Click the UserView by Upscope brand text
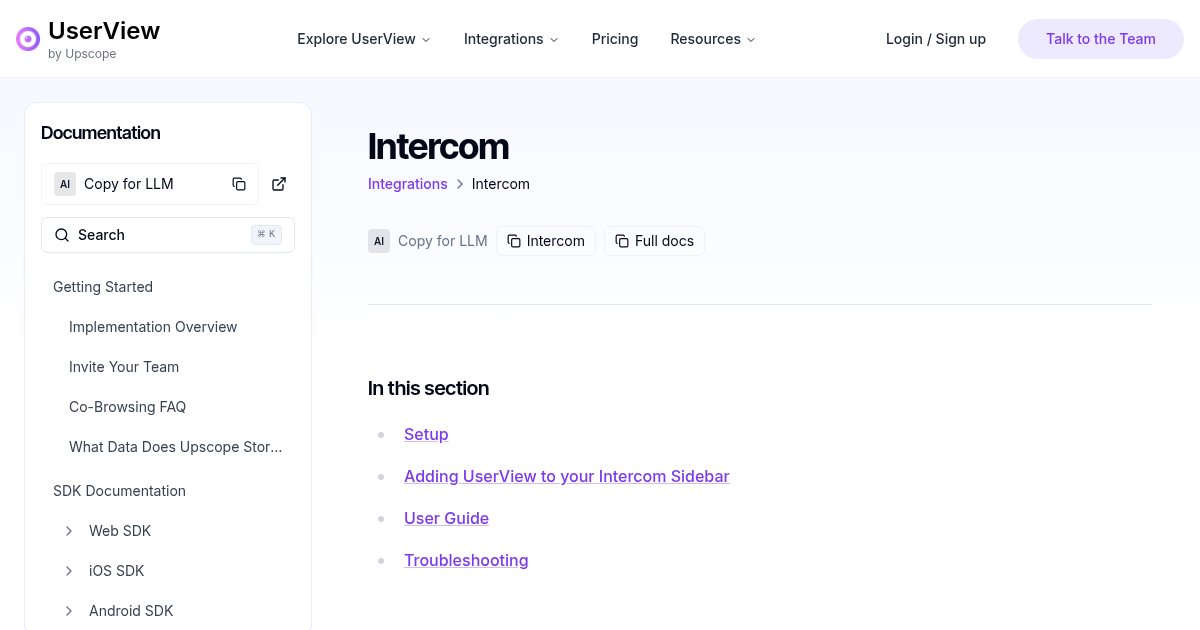This screenshot has height=630, width=1200. pyautogui.click(x=104, y=39)
